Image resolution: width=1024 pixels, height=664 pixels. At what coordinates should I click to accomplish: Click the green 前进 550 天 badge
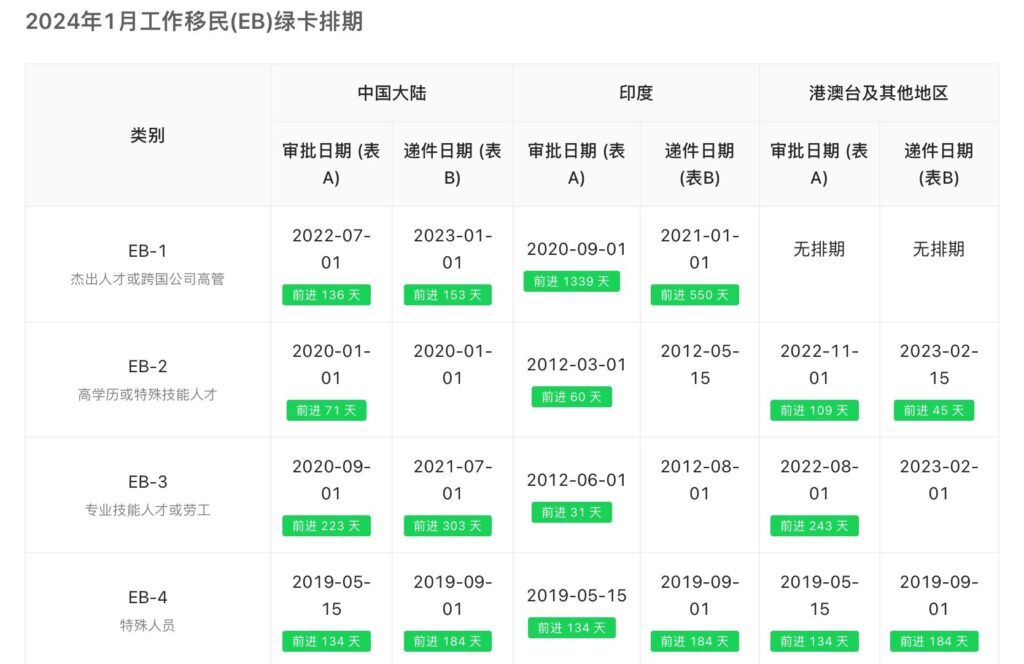[694, 295]
